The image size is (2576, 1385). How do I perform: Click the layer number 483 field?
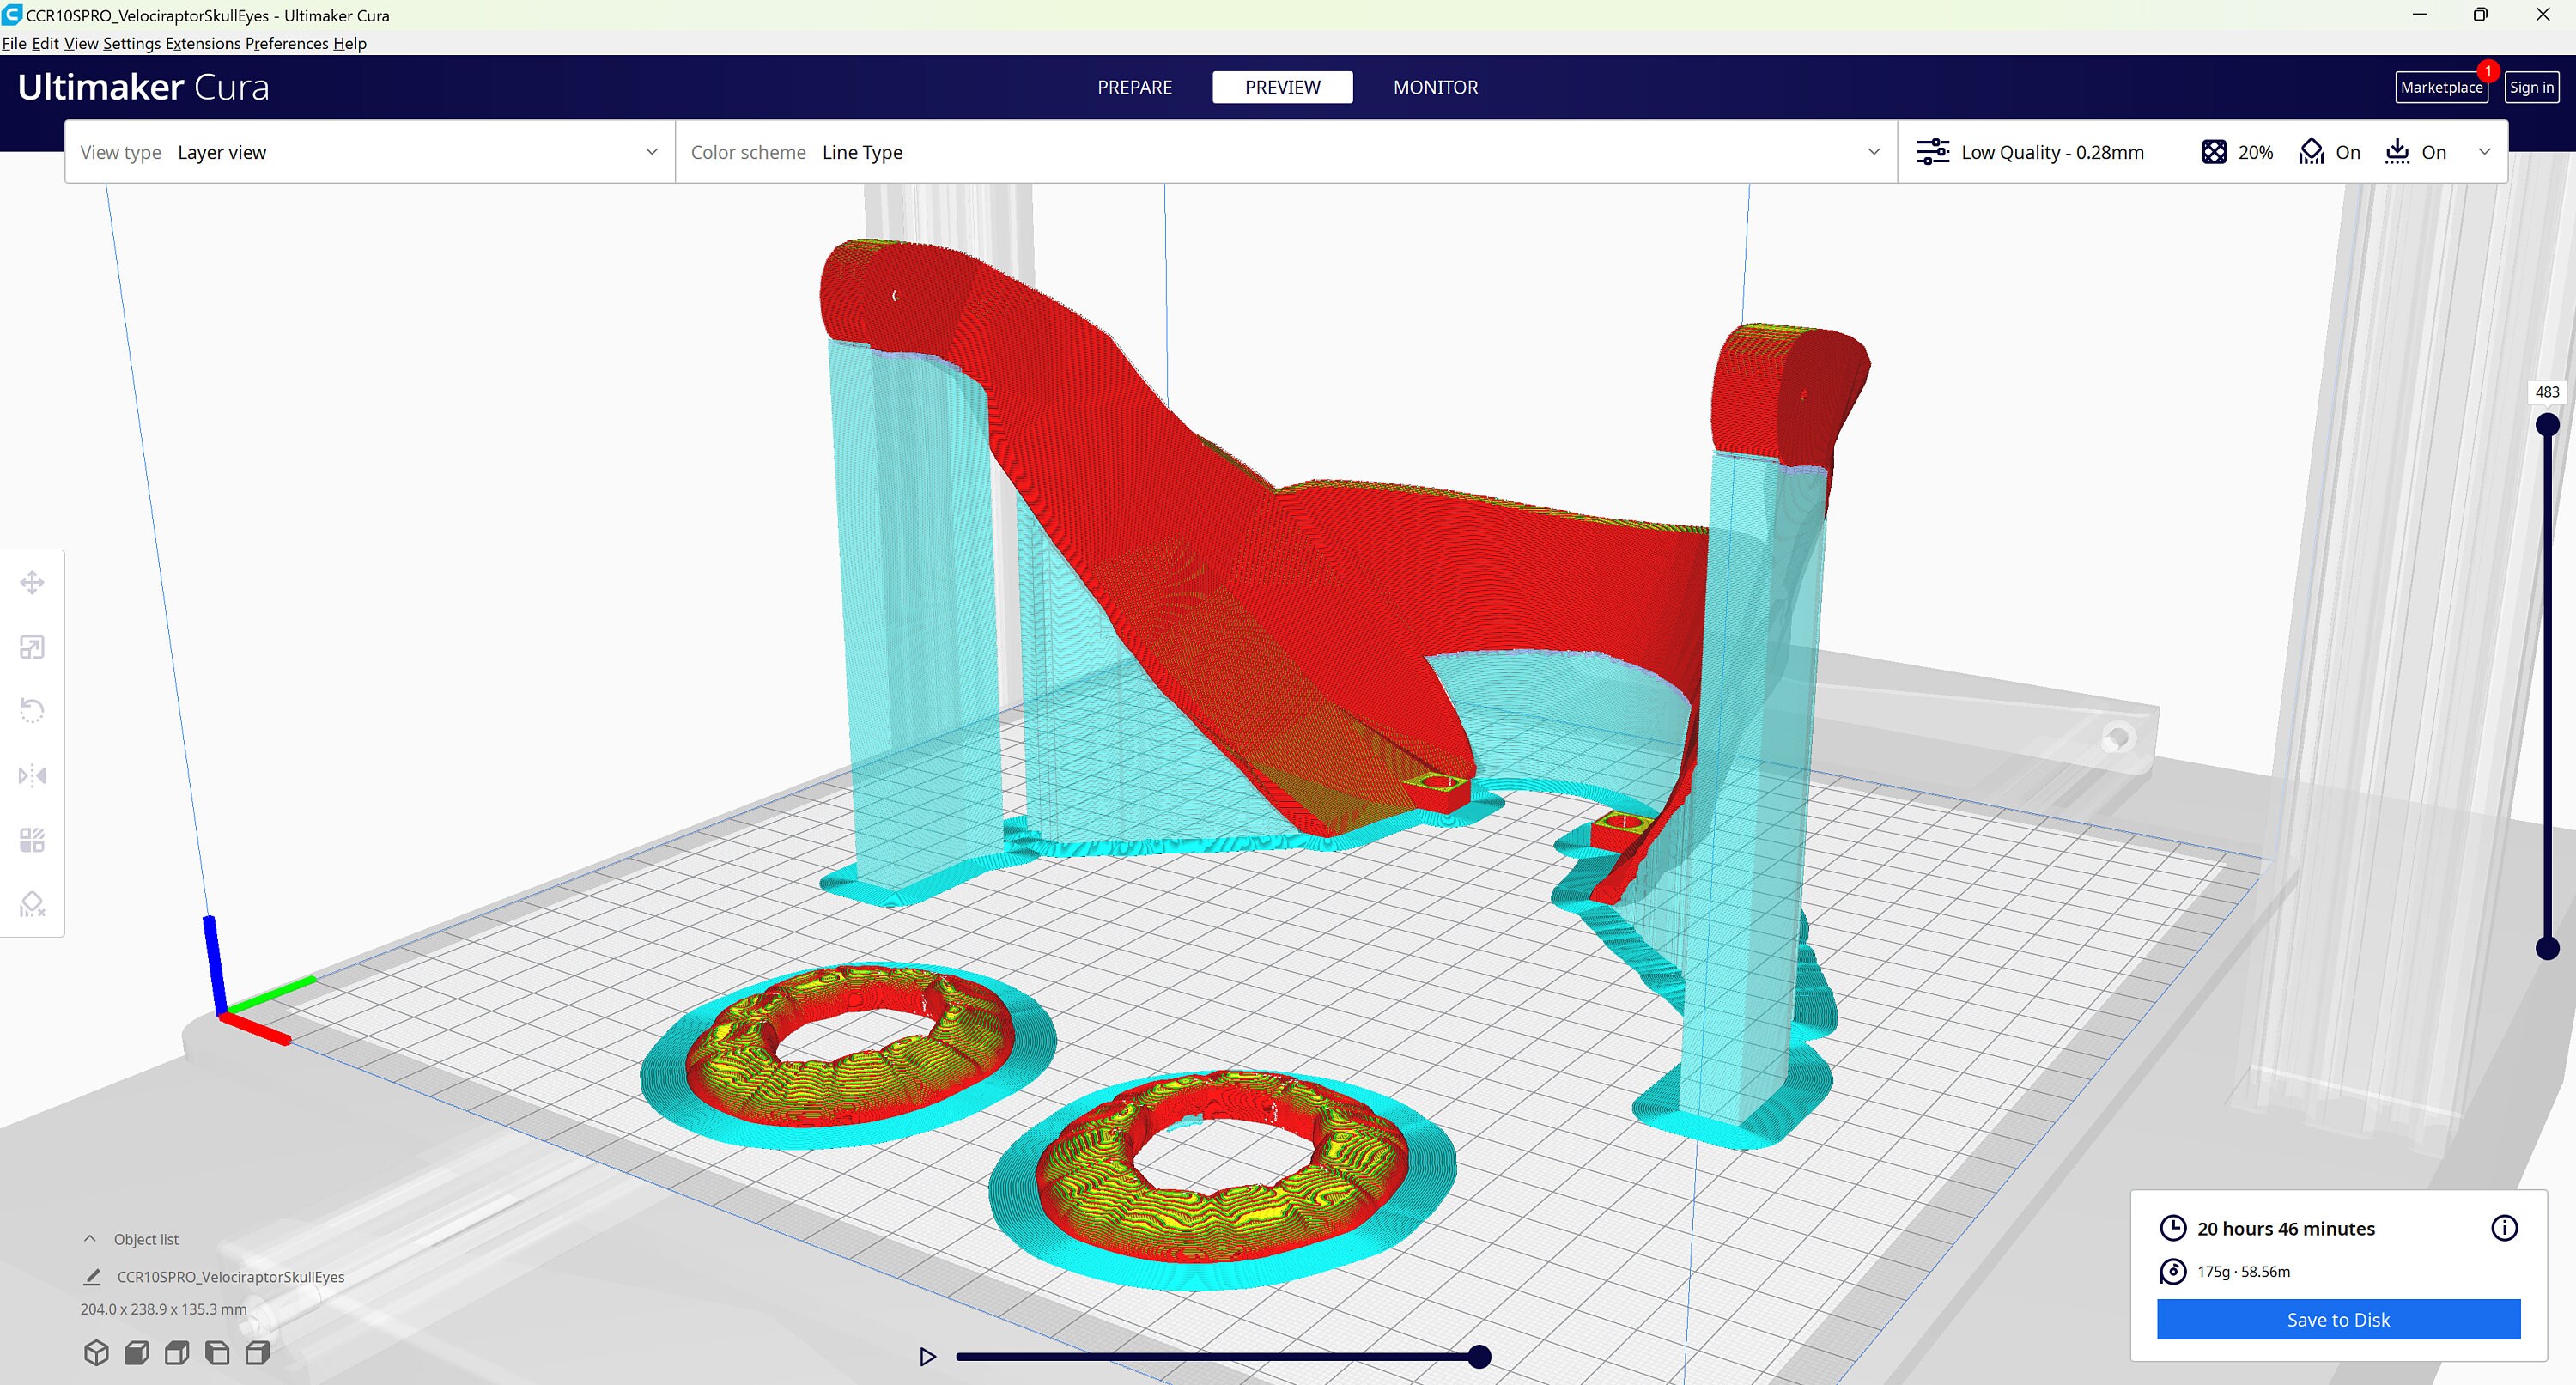[x=2547, y=392]
